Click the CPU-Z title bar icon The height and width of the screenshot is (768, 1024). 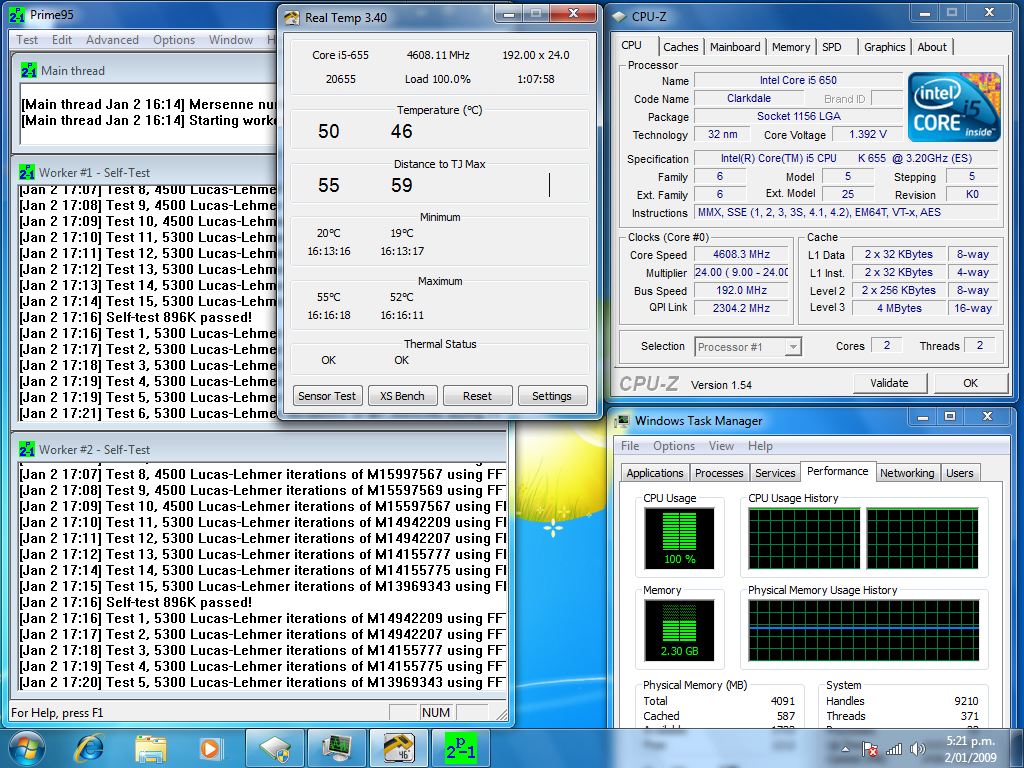[618, 17]
